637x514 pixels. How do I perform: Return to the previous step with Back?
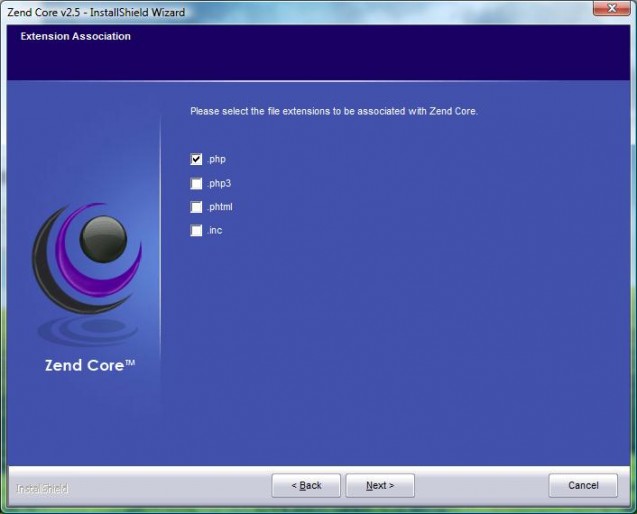(306, 485)
